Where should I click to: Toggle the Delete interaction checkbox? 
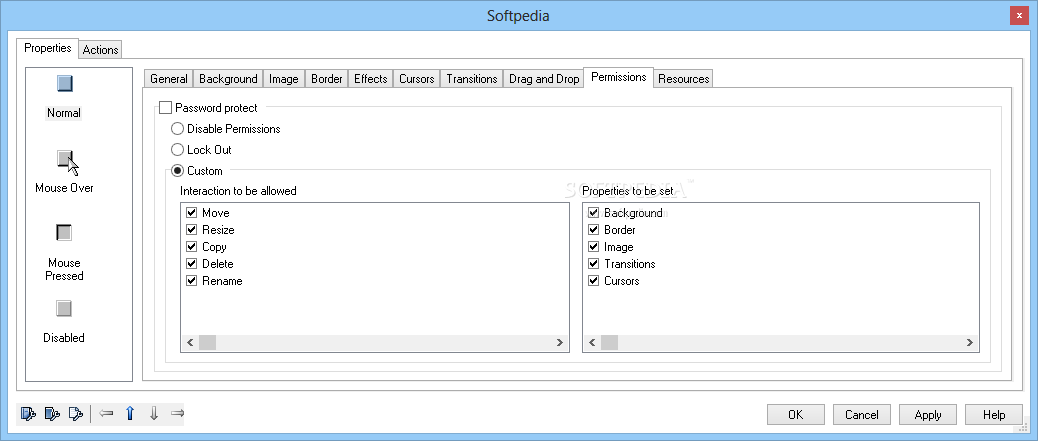[x=192, y=264]
